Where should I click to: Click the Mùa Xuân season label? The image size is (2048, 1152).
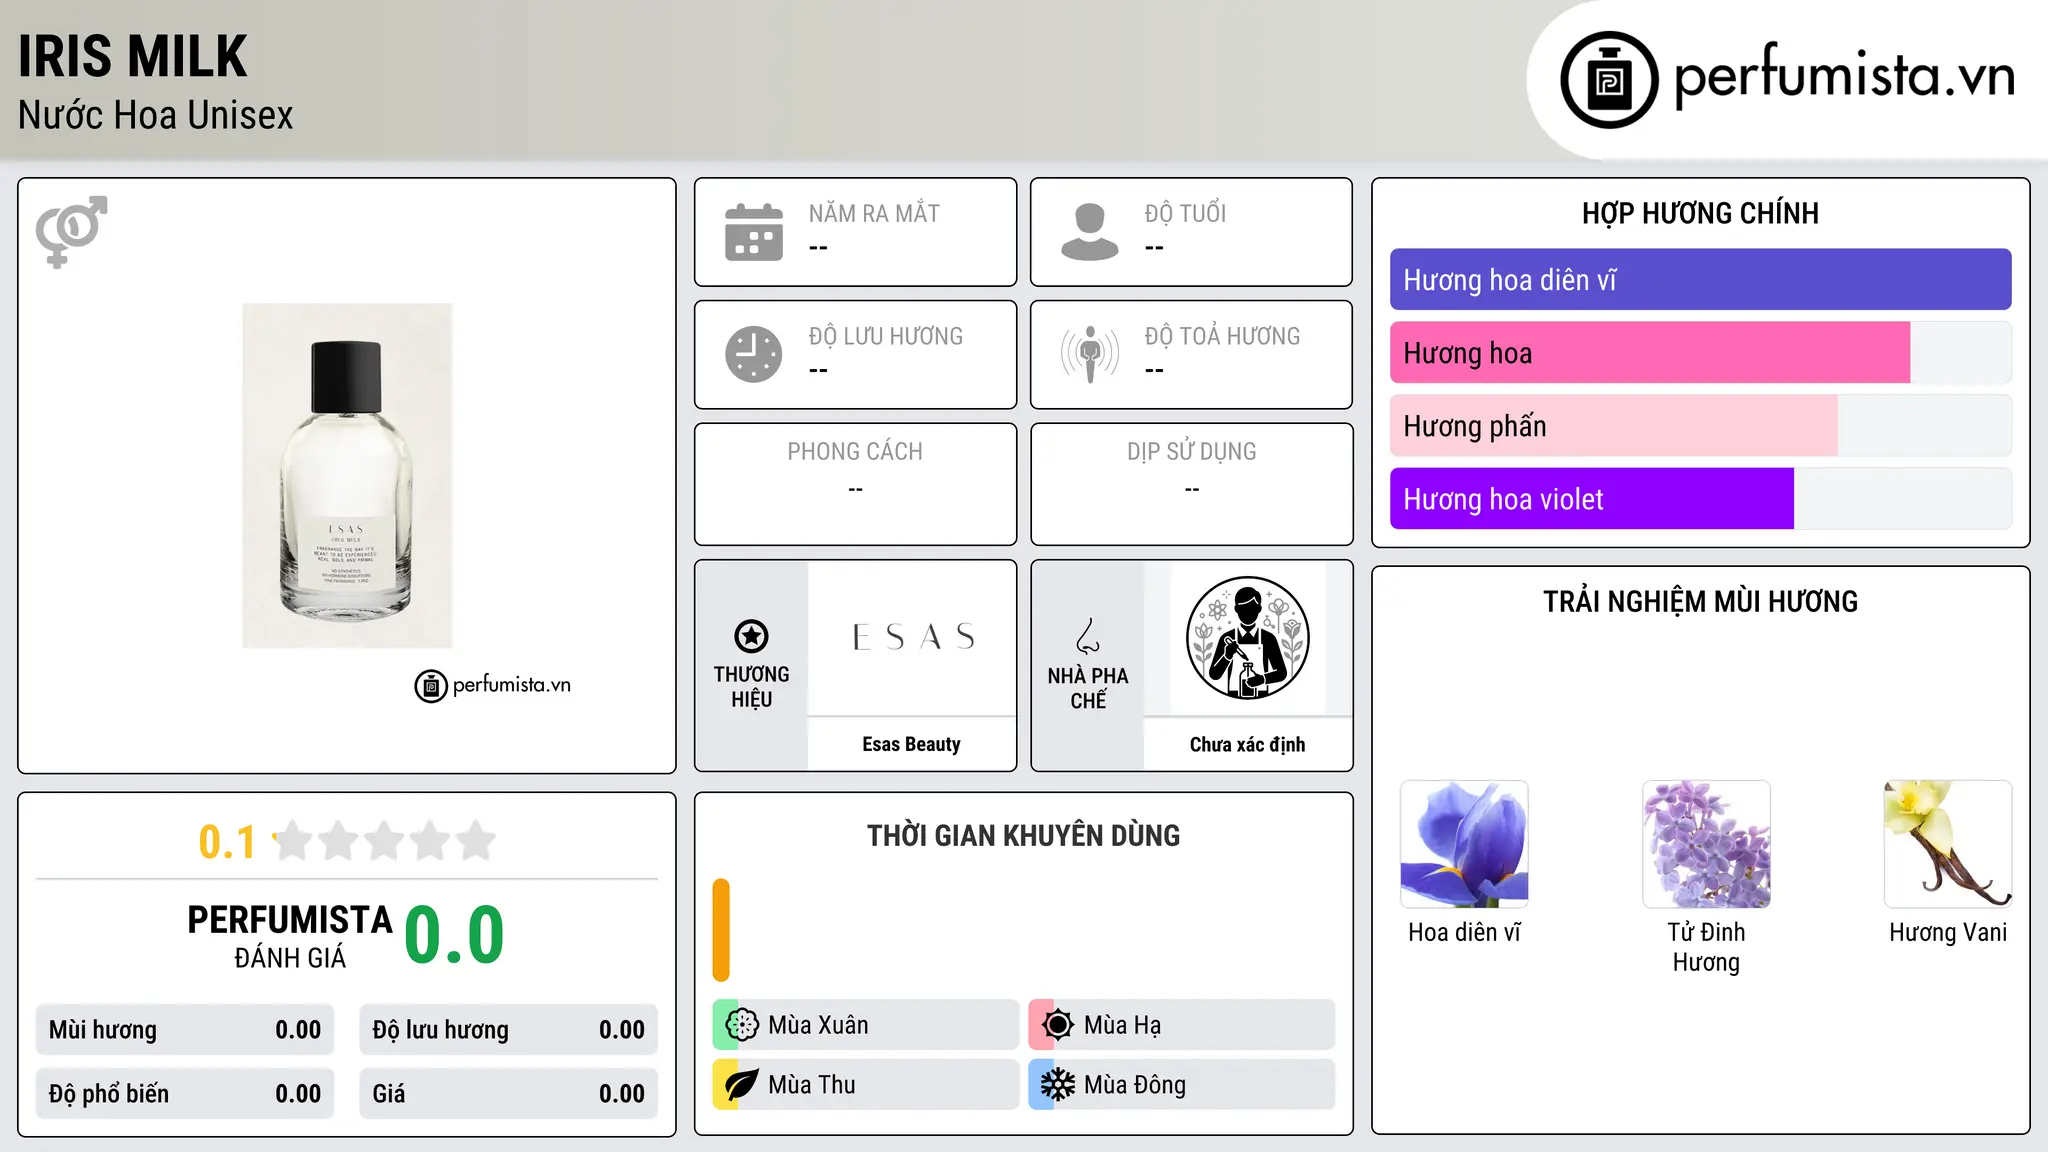click(x=818, y=1025)
